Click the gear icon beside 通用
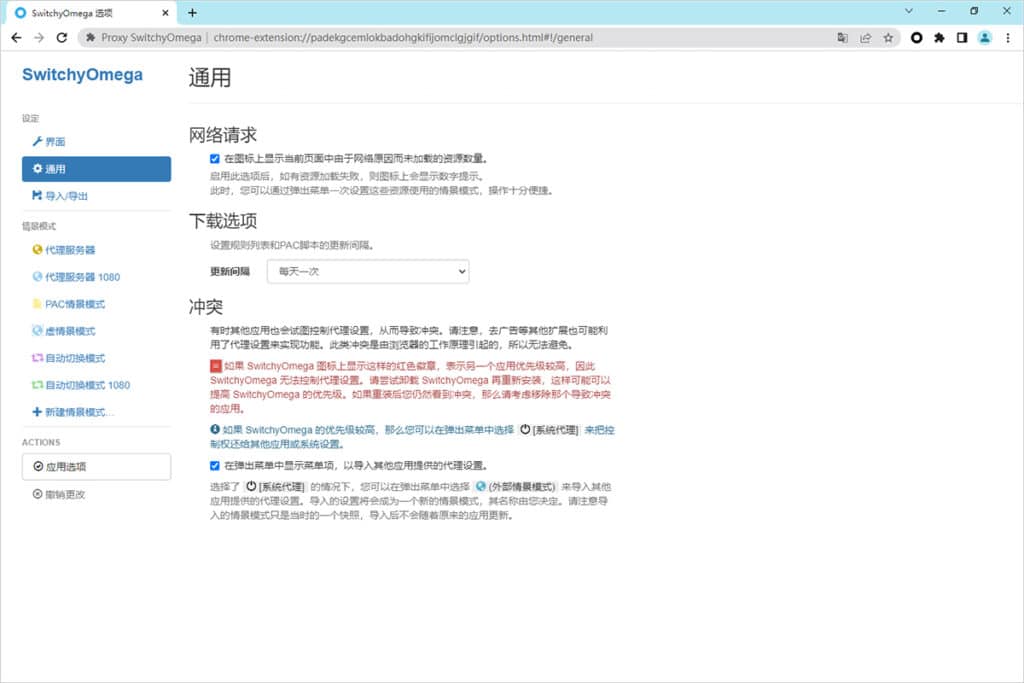Image resolution: width=1024 pixels, height=683 pixels. coord(37,168)
